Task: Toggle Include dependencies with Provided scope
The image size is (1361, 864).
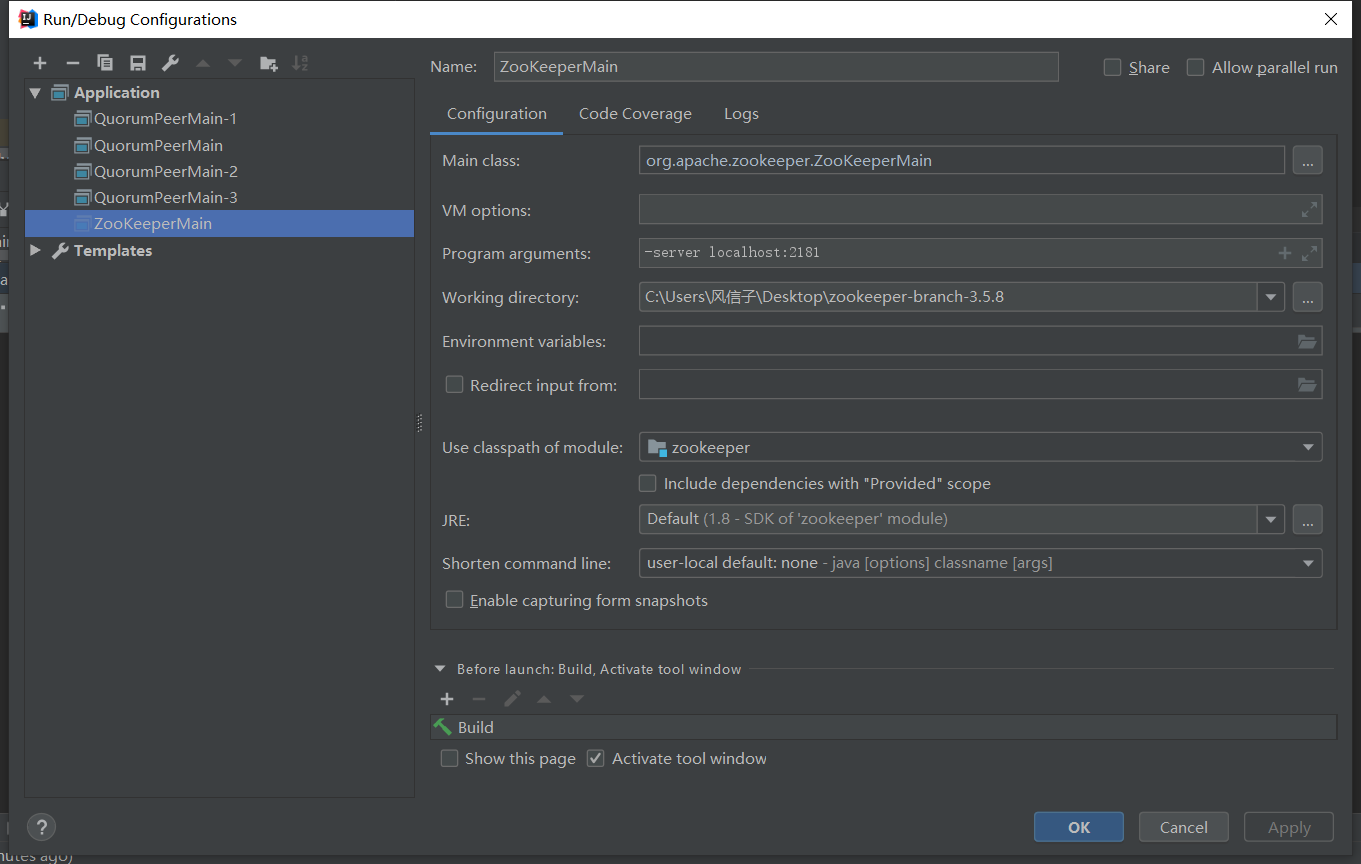Action: click(648, 483)
